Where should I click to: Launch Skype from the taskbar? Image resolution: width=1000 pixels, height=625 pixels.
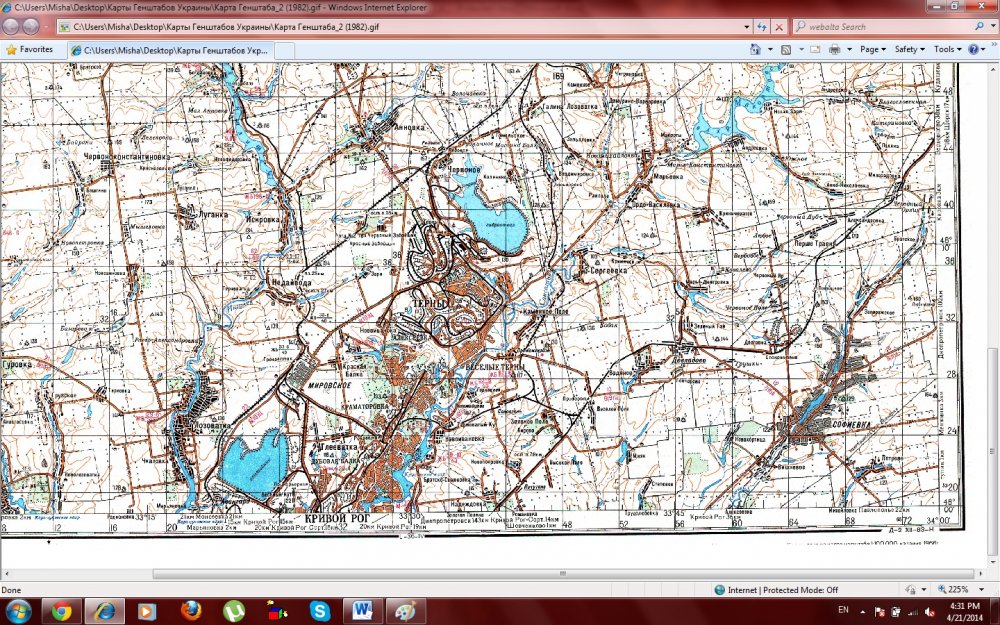pos(320,610)
